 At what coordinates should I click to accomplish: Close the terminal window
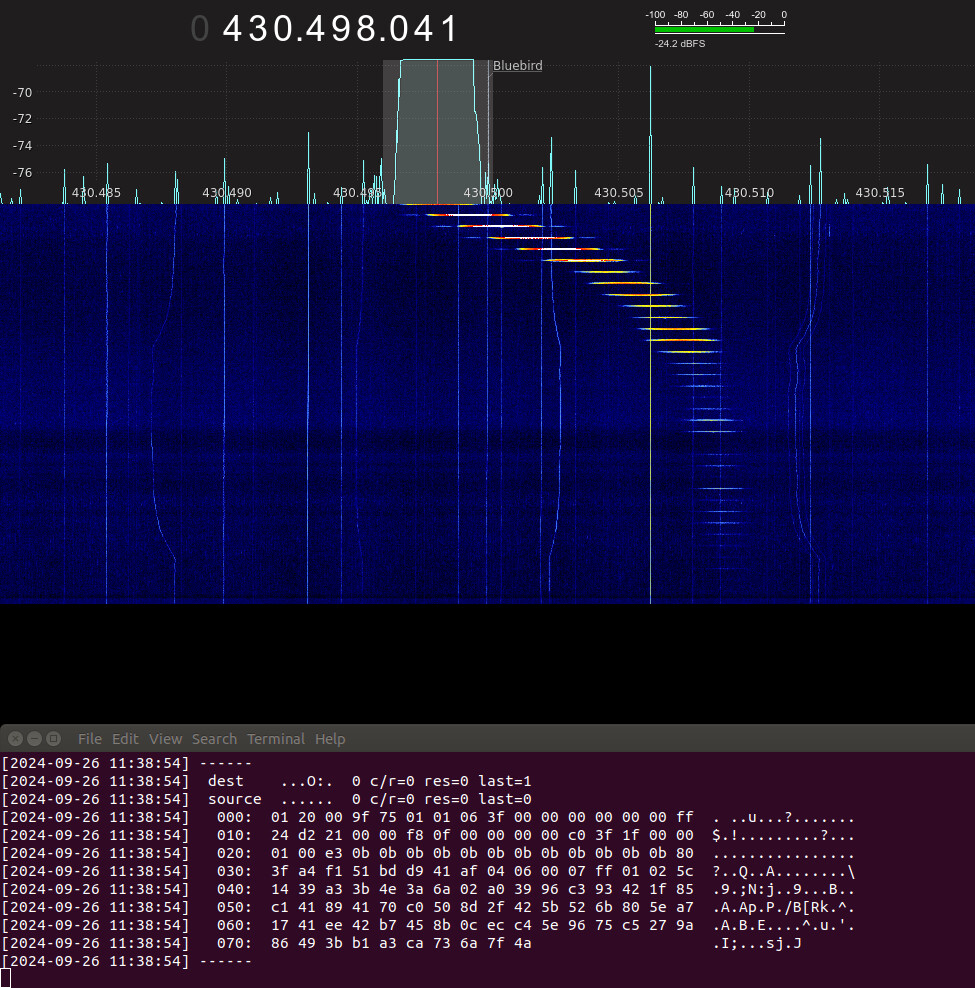tap(15, 739)
